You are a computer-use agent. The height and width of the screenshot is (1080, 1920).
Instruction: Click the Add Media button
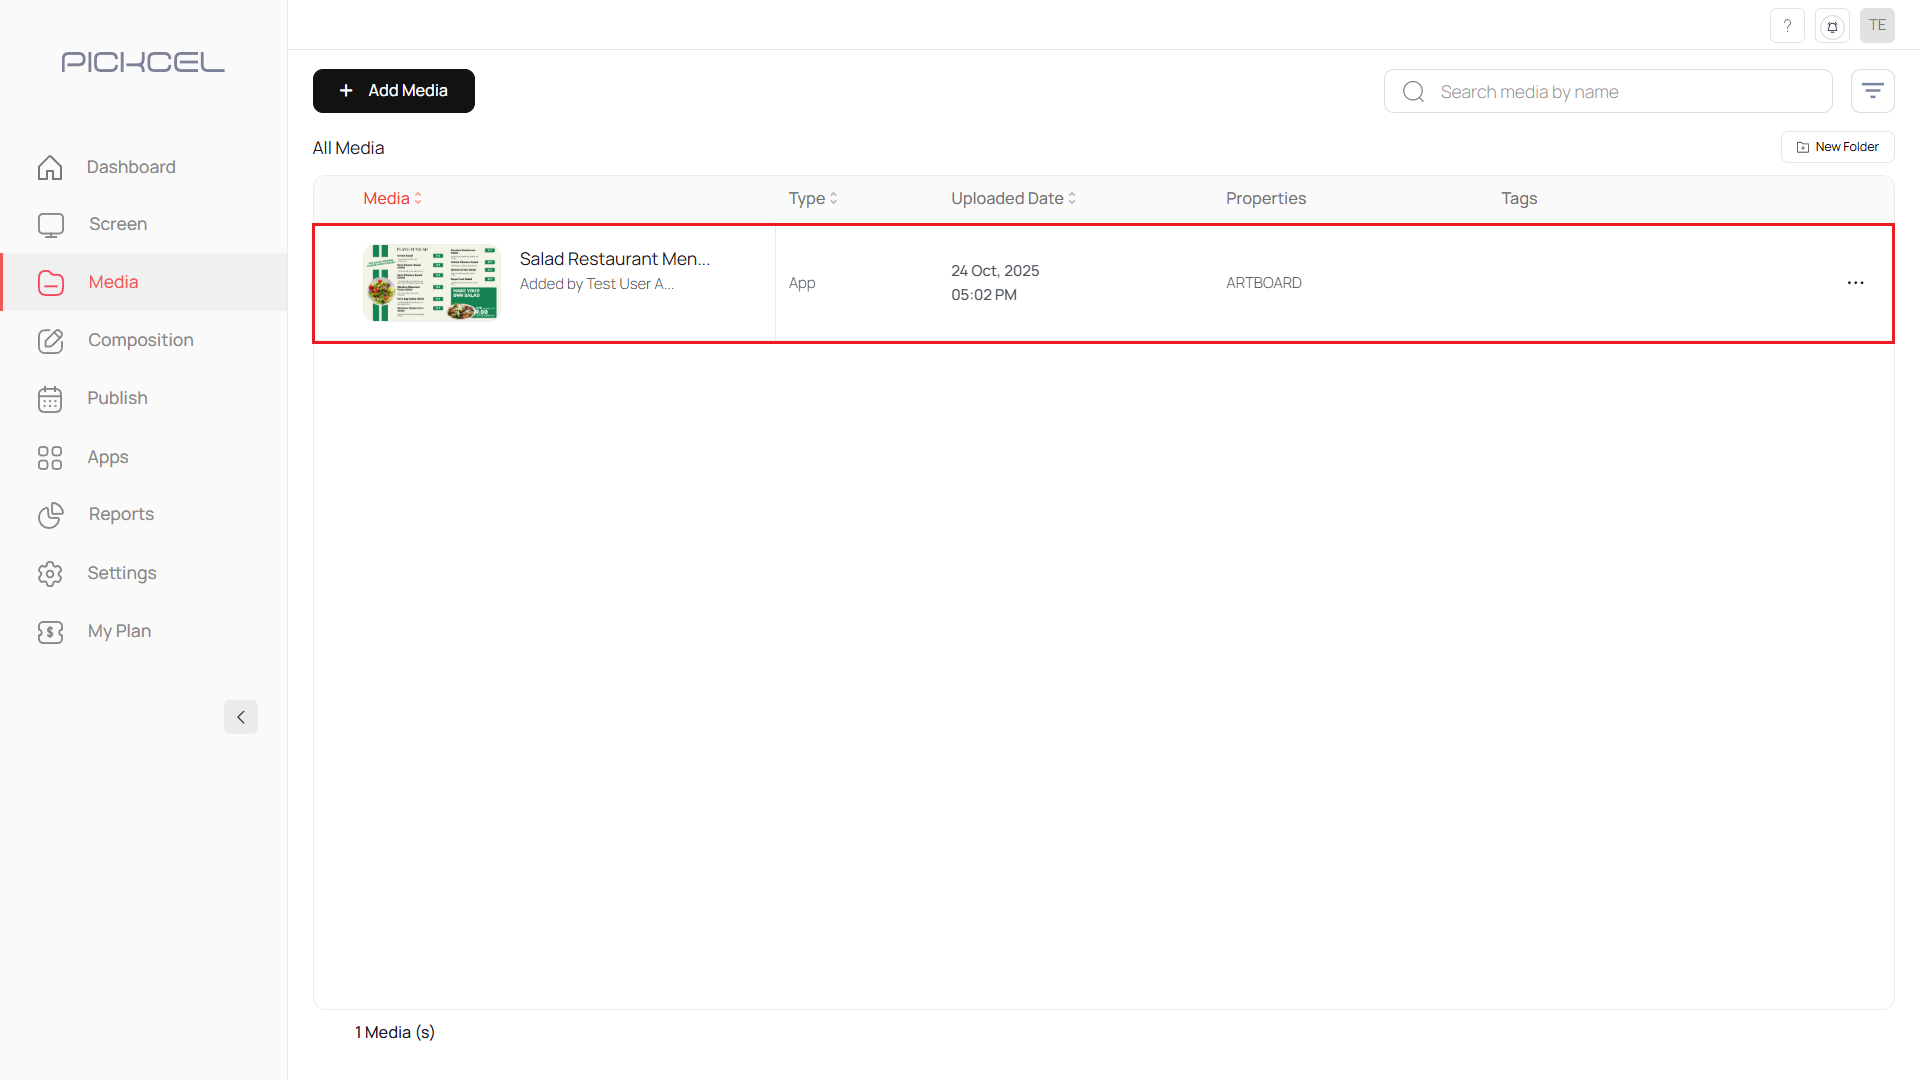coord(393,91)
